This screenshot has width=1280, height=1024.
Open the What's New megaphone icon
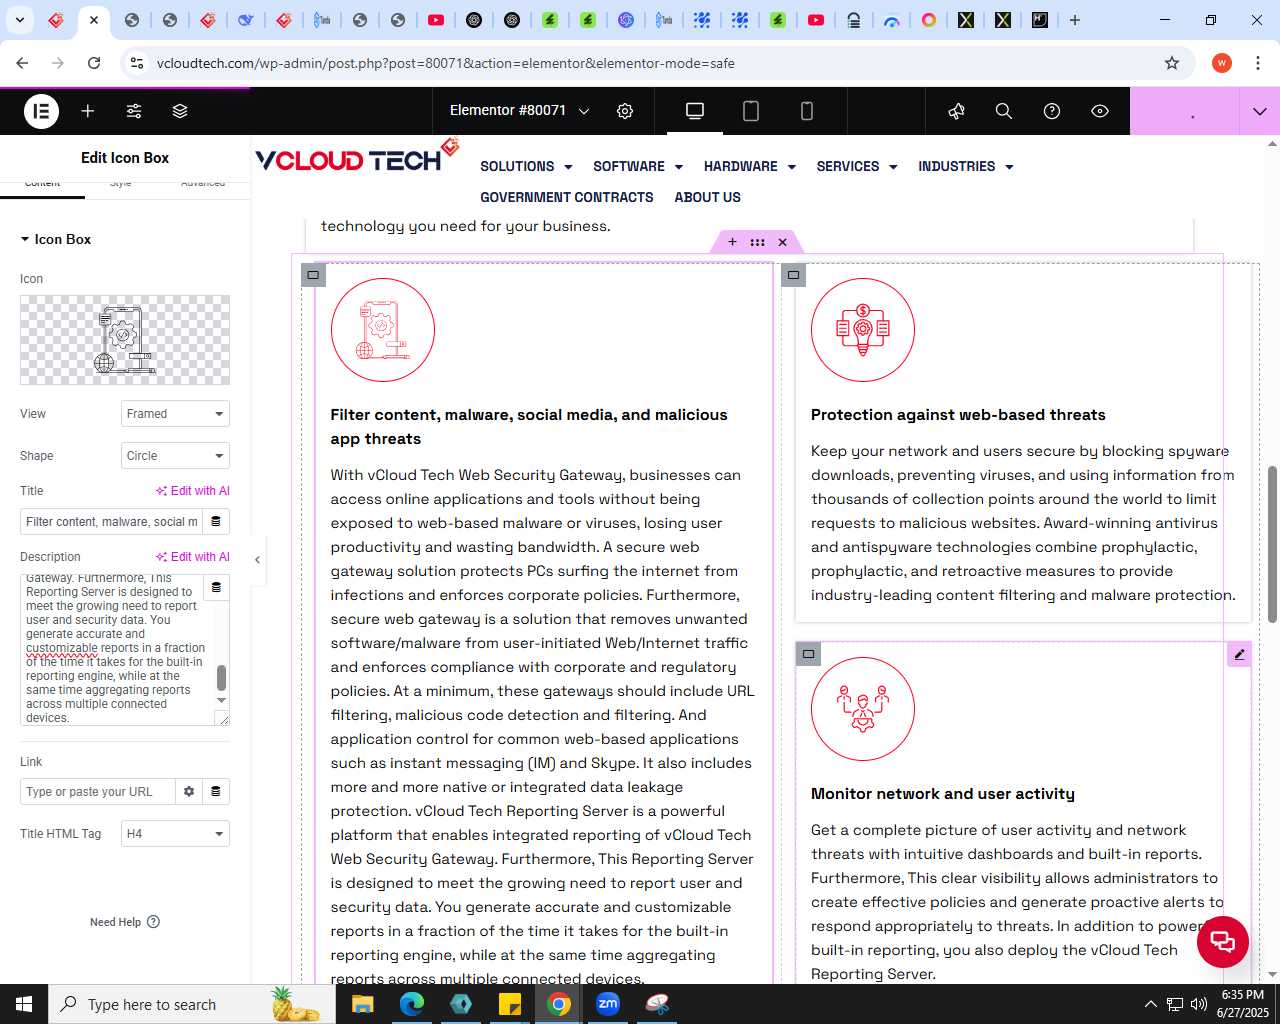(x=956, y=111)
